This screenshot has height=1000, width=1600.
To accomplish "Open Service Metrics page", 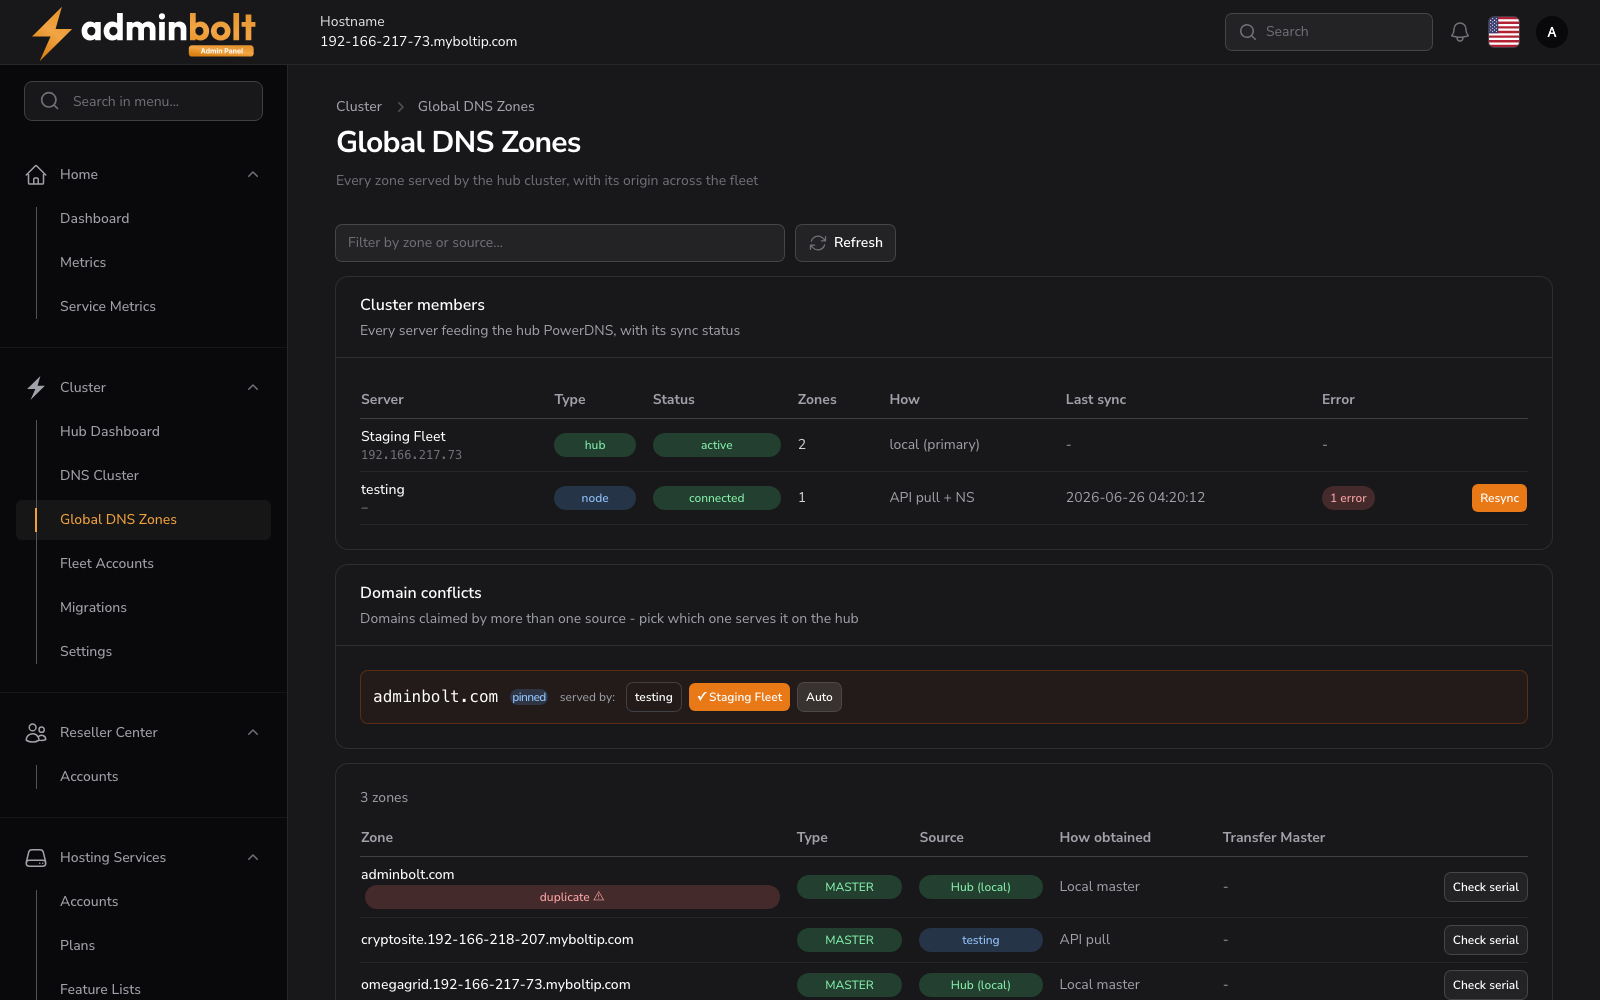I will click(108, 306).
